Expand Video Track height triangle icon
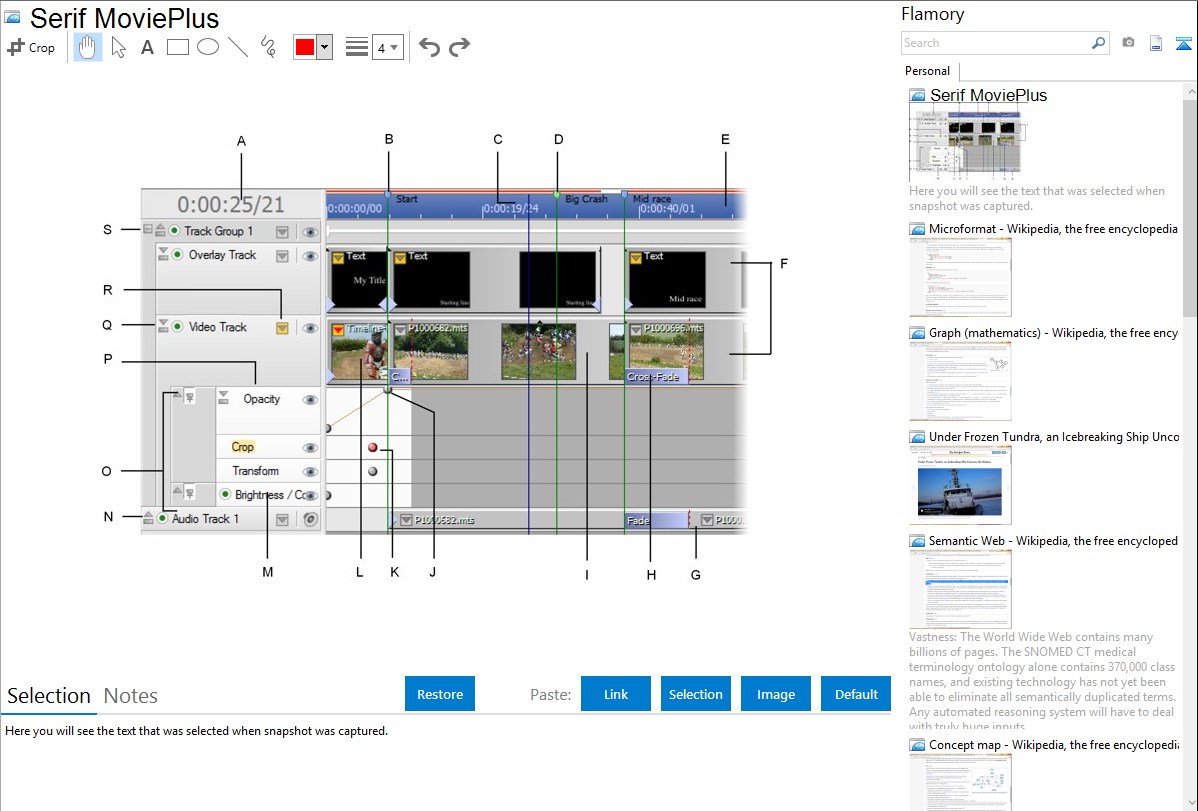 tap(163, 326)
